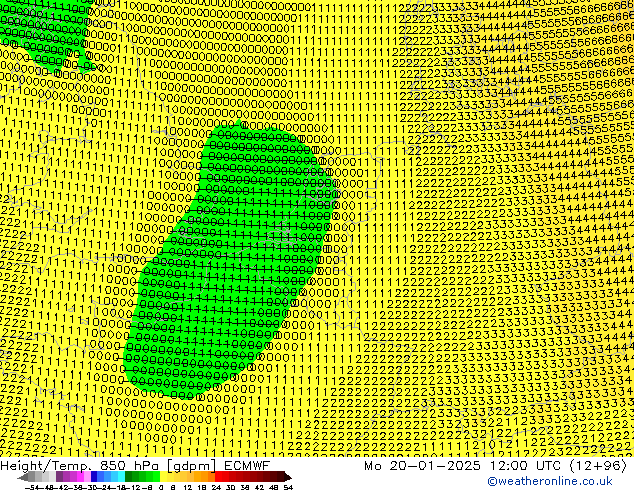Click the dark purple legend swatch above -42

(59, 477)
